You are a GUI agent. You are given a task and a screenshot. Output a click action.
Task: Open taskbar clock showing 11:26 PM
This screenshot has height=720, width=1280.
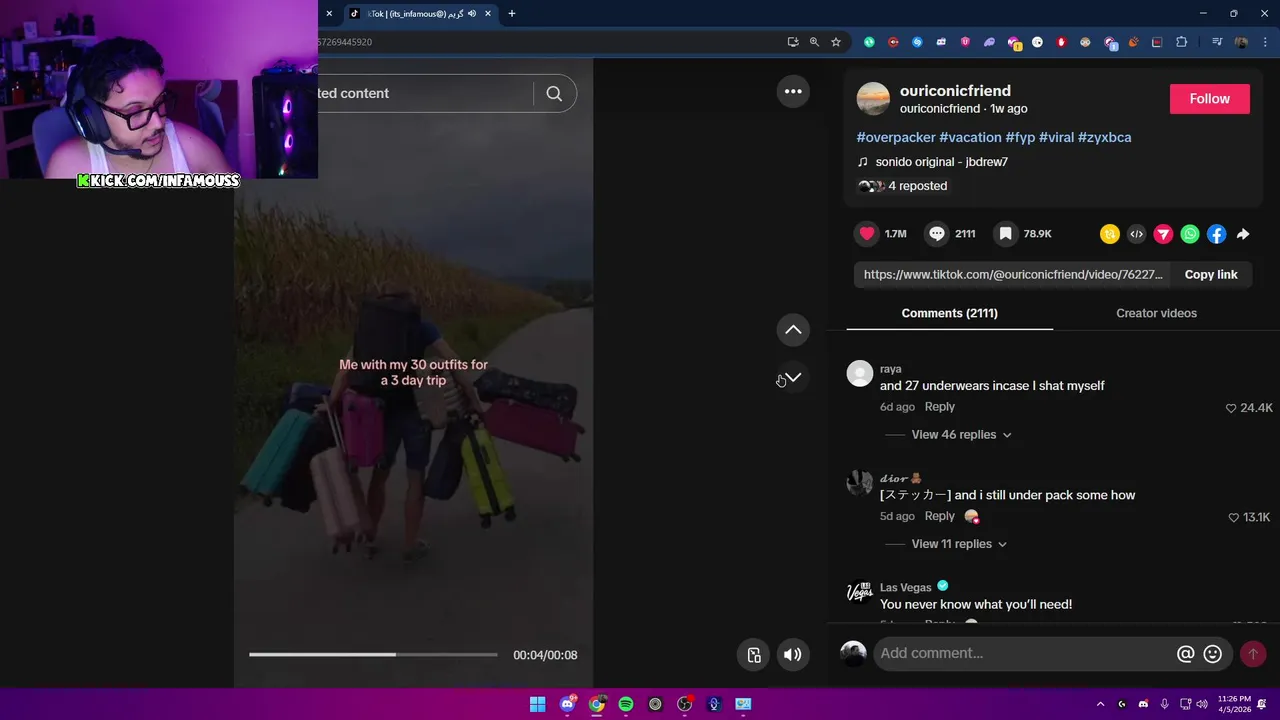[1234, 704]
